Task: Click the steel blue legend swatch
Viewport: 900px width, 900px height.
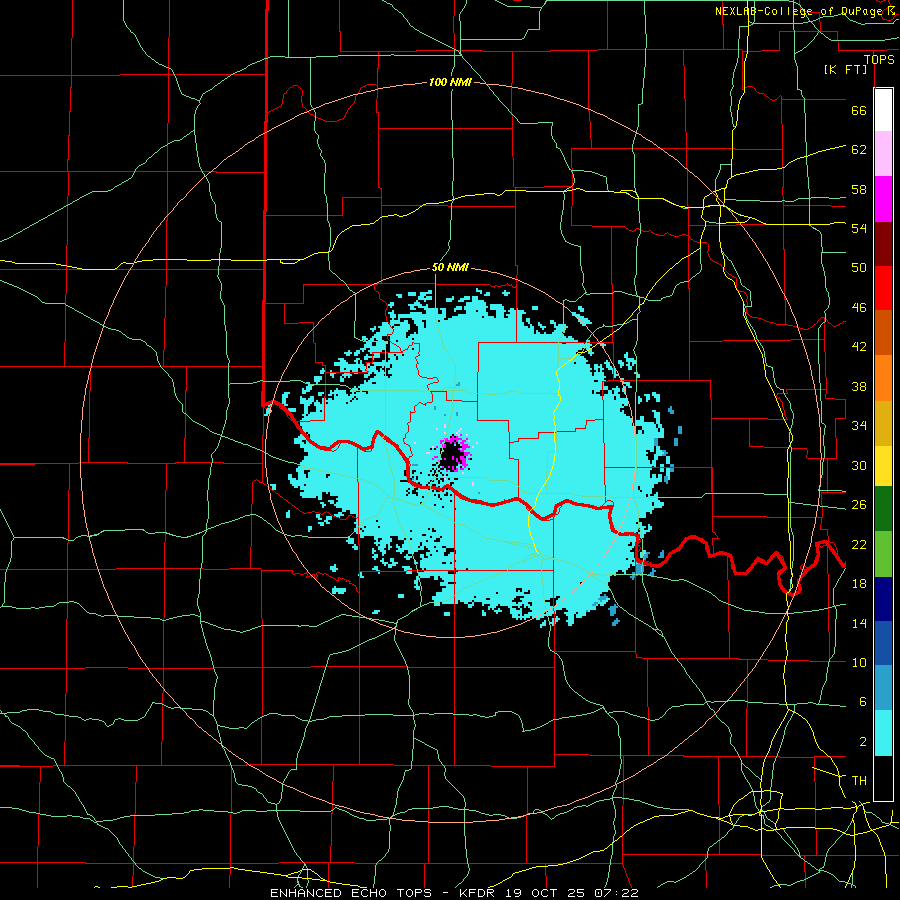Action: tap(883, 688)
